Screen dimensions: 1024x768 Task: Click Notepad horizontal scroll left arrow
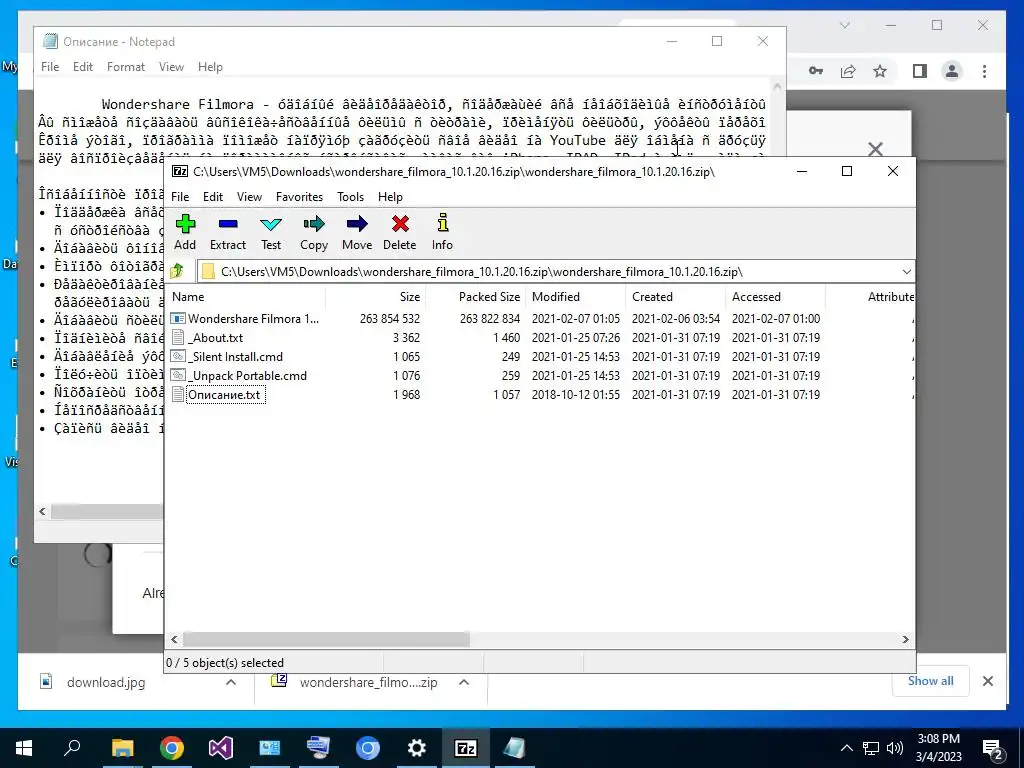pos(42,511)
